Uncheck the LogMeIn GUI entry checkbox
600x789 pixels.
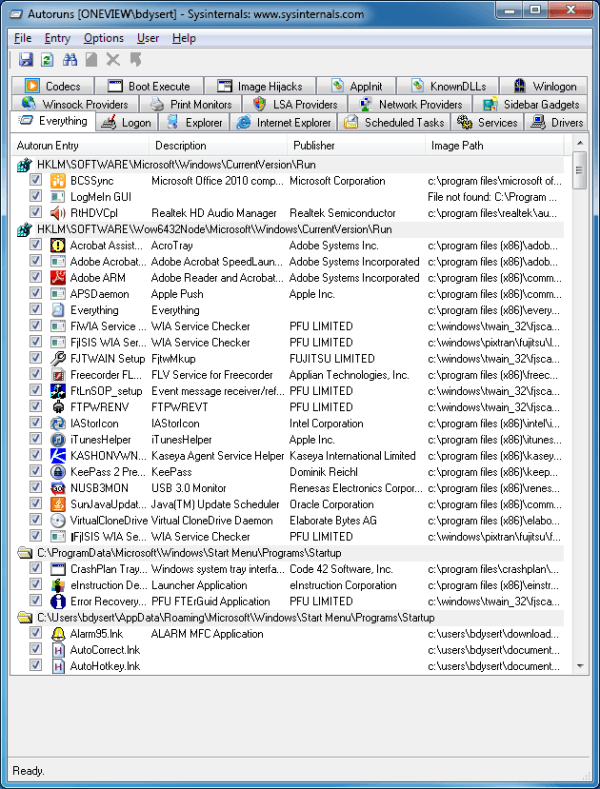(x=35, y=196)
